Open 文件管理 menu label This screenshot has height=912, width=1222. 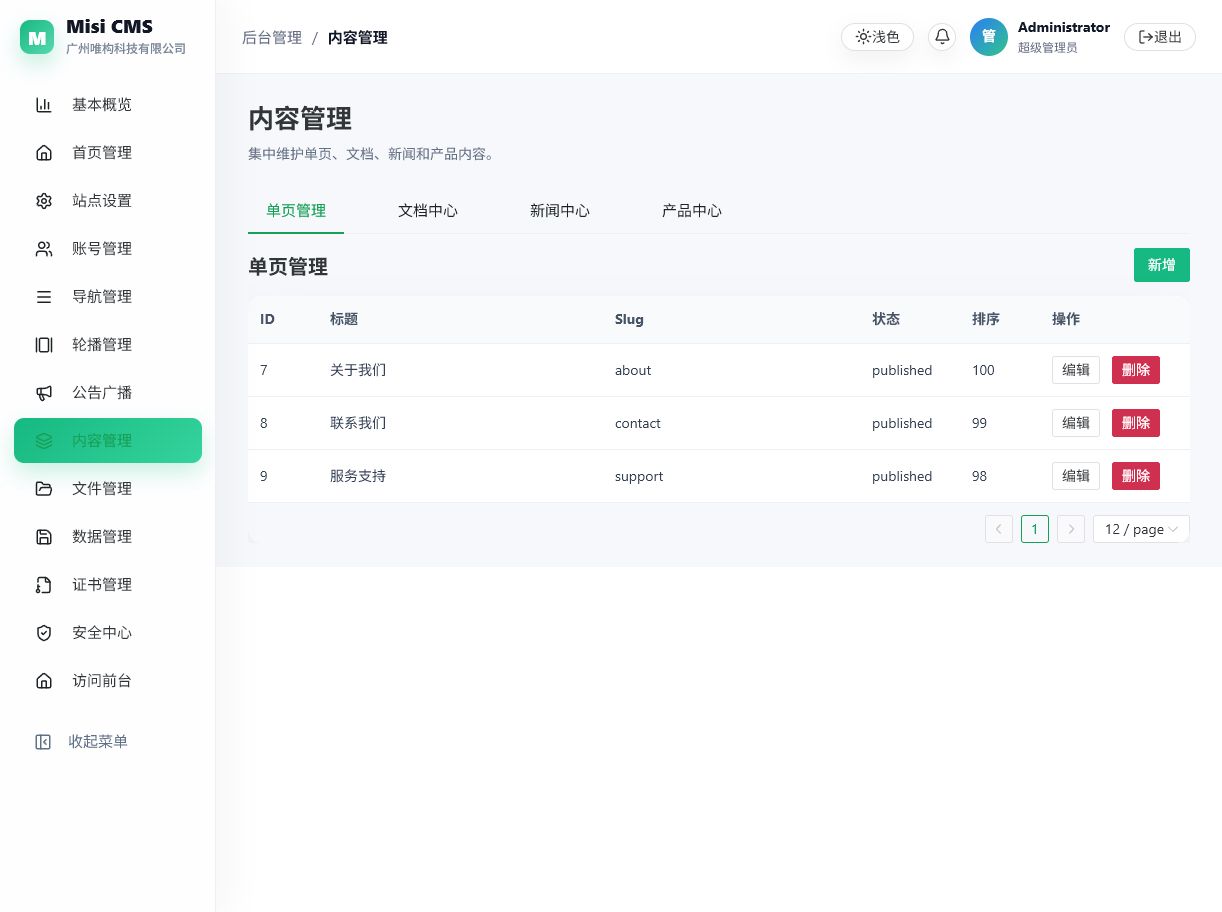(102, 489)
